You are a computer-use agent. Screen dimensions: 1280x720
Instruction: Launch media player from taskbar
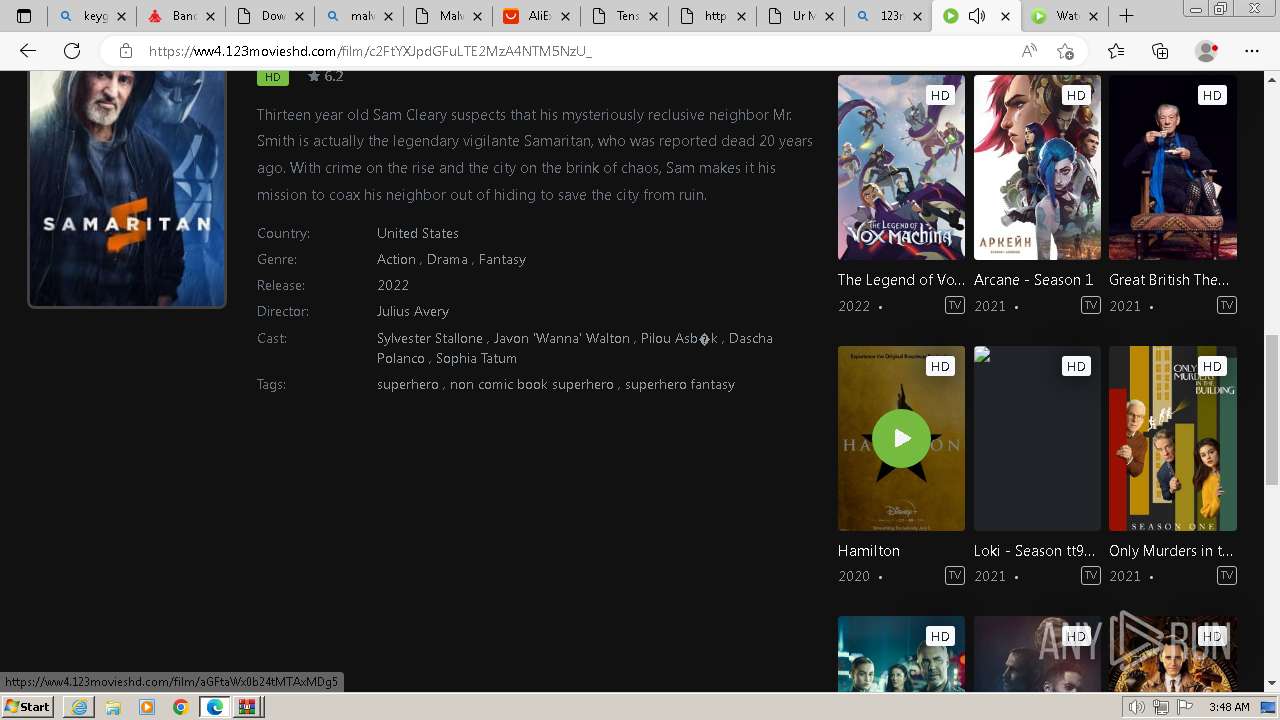pos(147,706)
